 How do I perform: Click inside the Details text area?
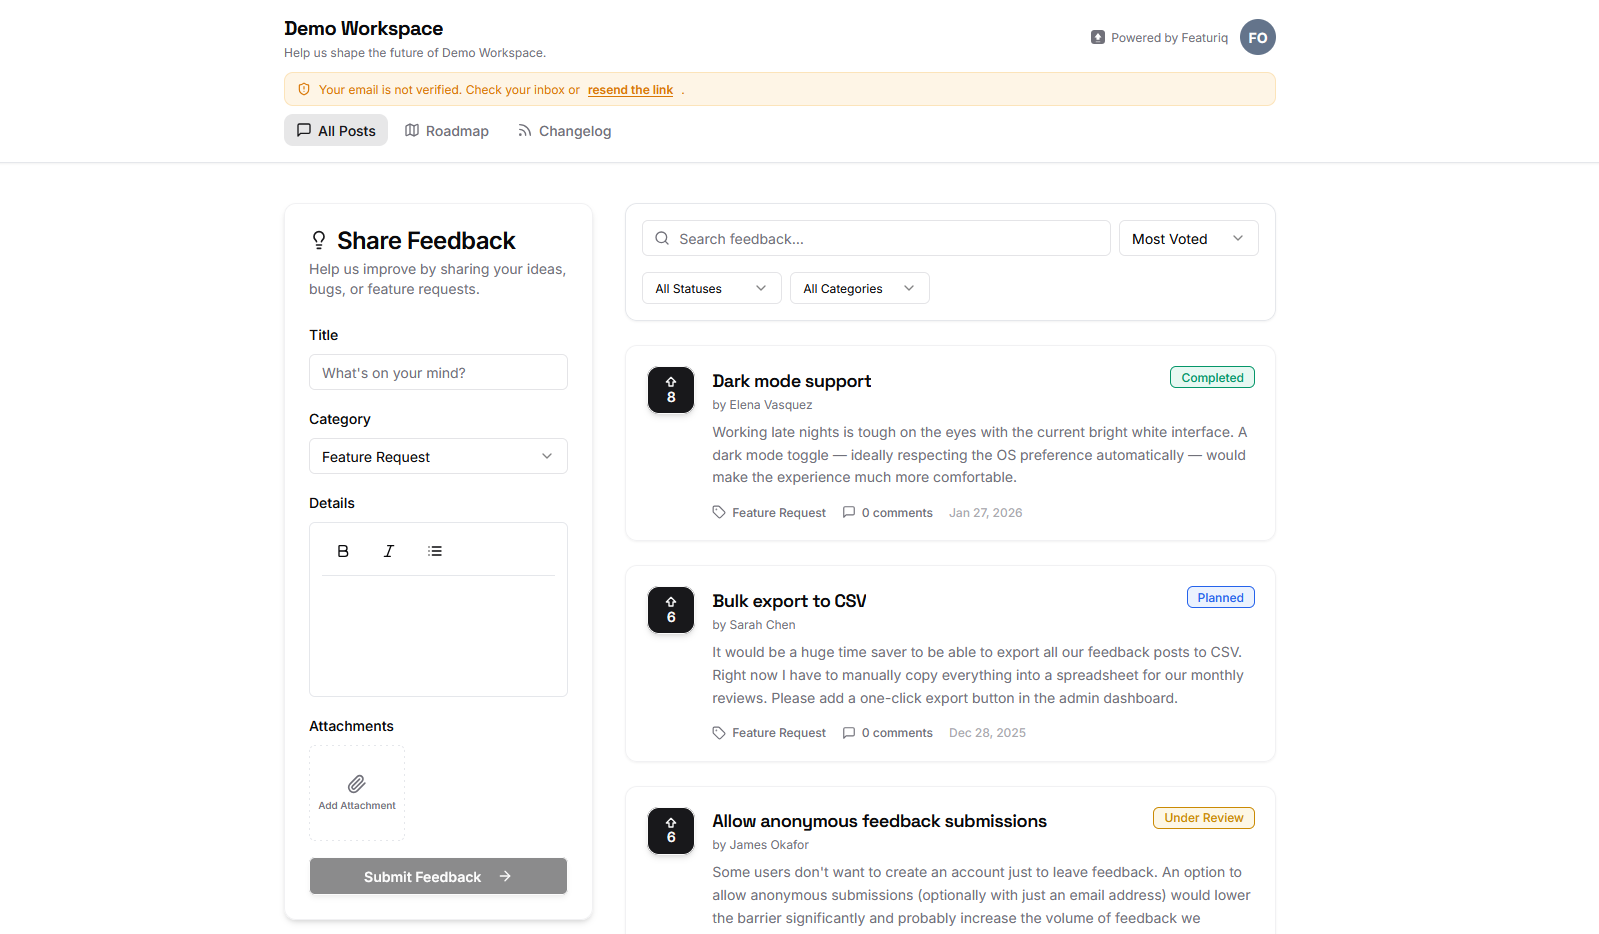[x=438, y=635]
